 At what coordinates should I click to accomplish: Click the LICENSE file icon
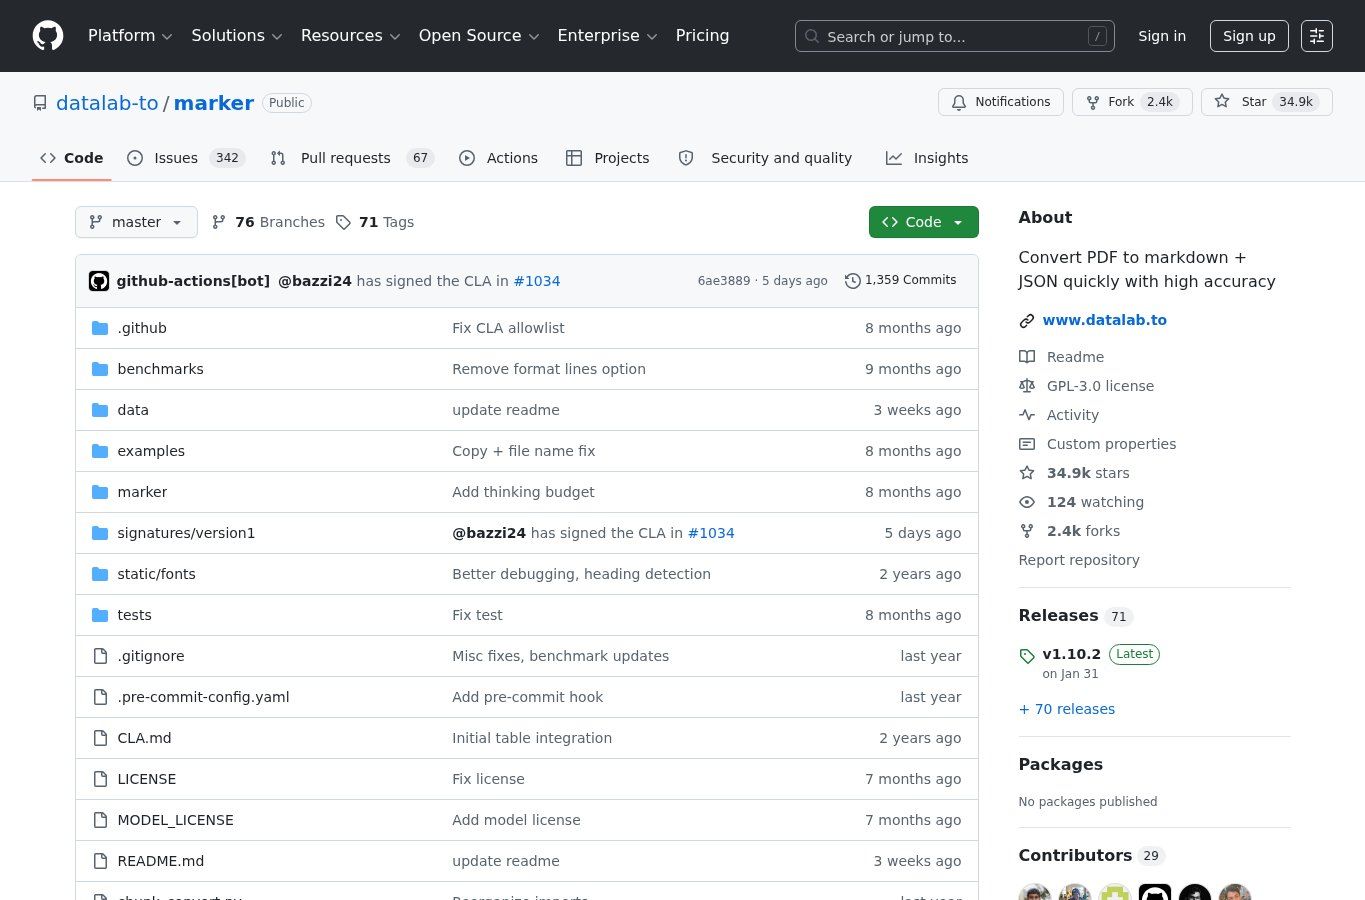click(100, 779)
